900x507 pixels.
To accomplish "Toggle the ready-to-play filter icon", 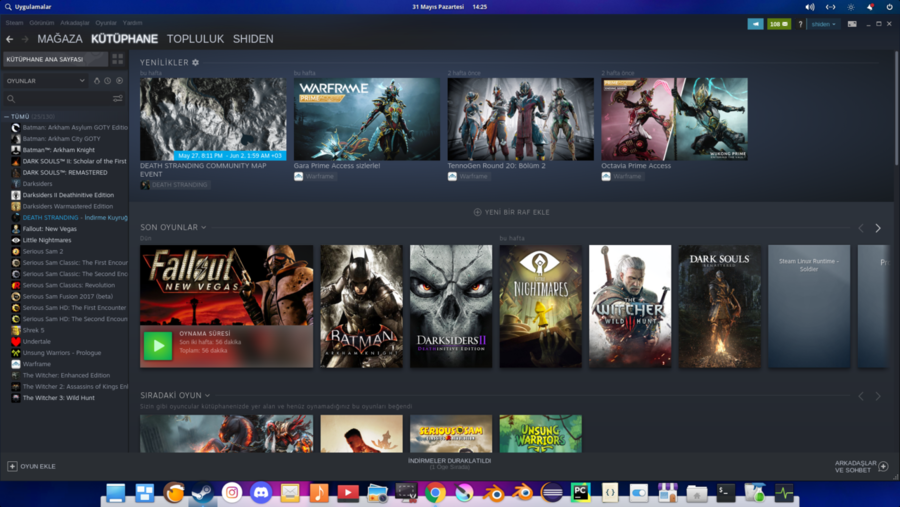I will pos(119,81).
